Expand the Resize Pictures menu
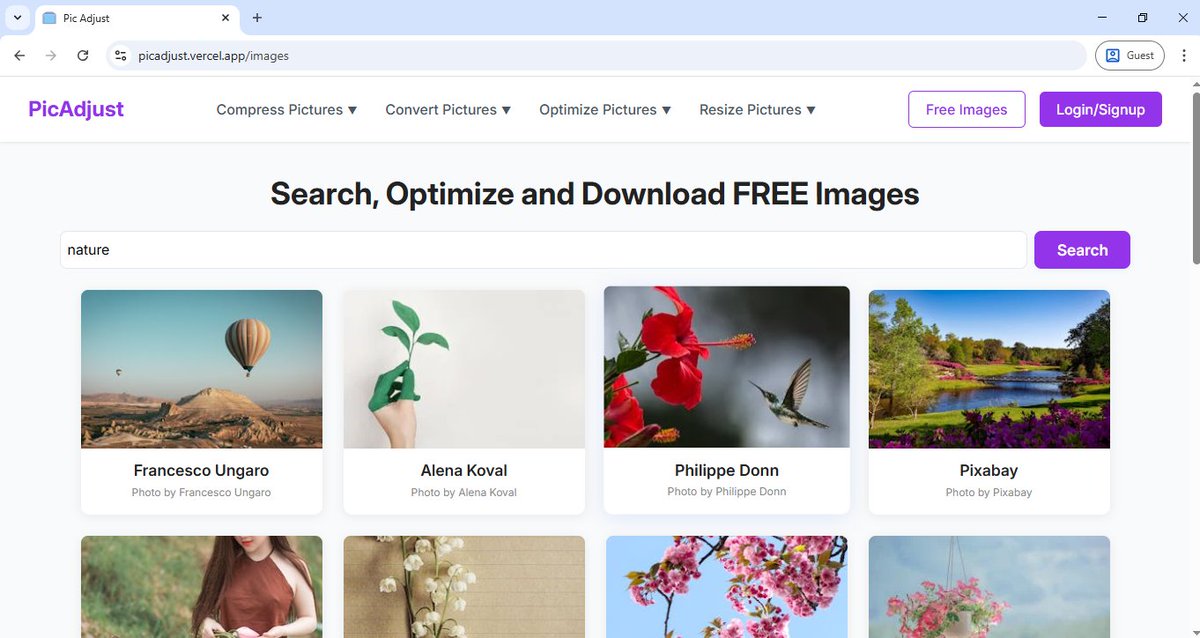 pyautogui.click(x=758, y=110)
